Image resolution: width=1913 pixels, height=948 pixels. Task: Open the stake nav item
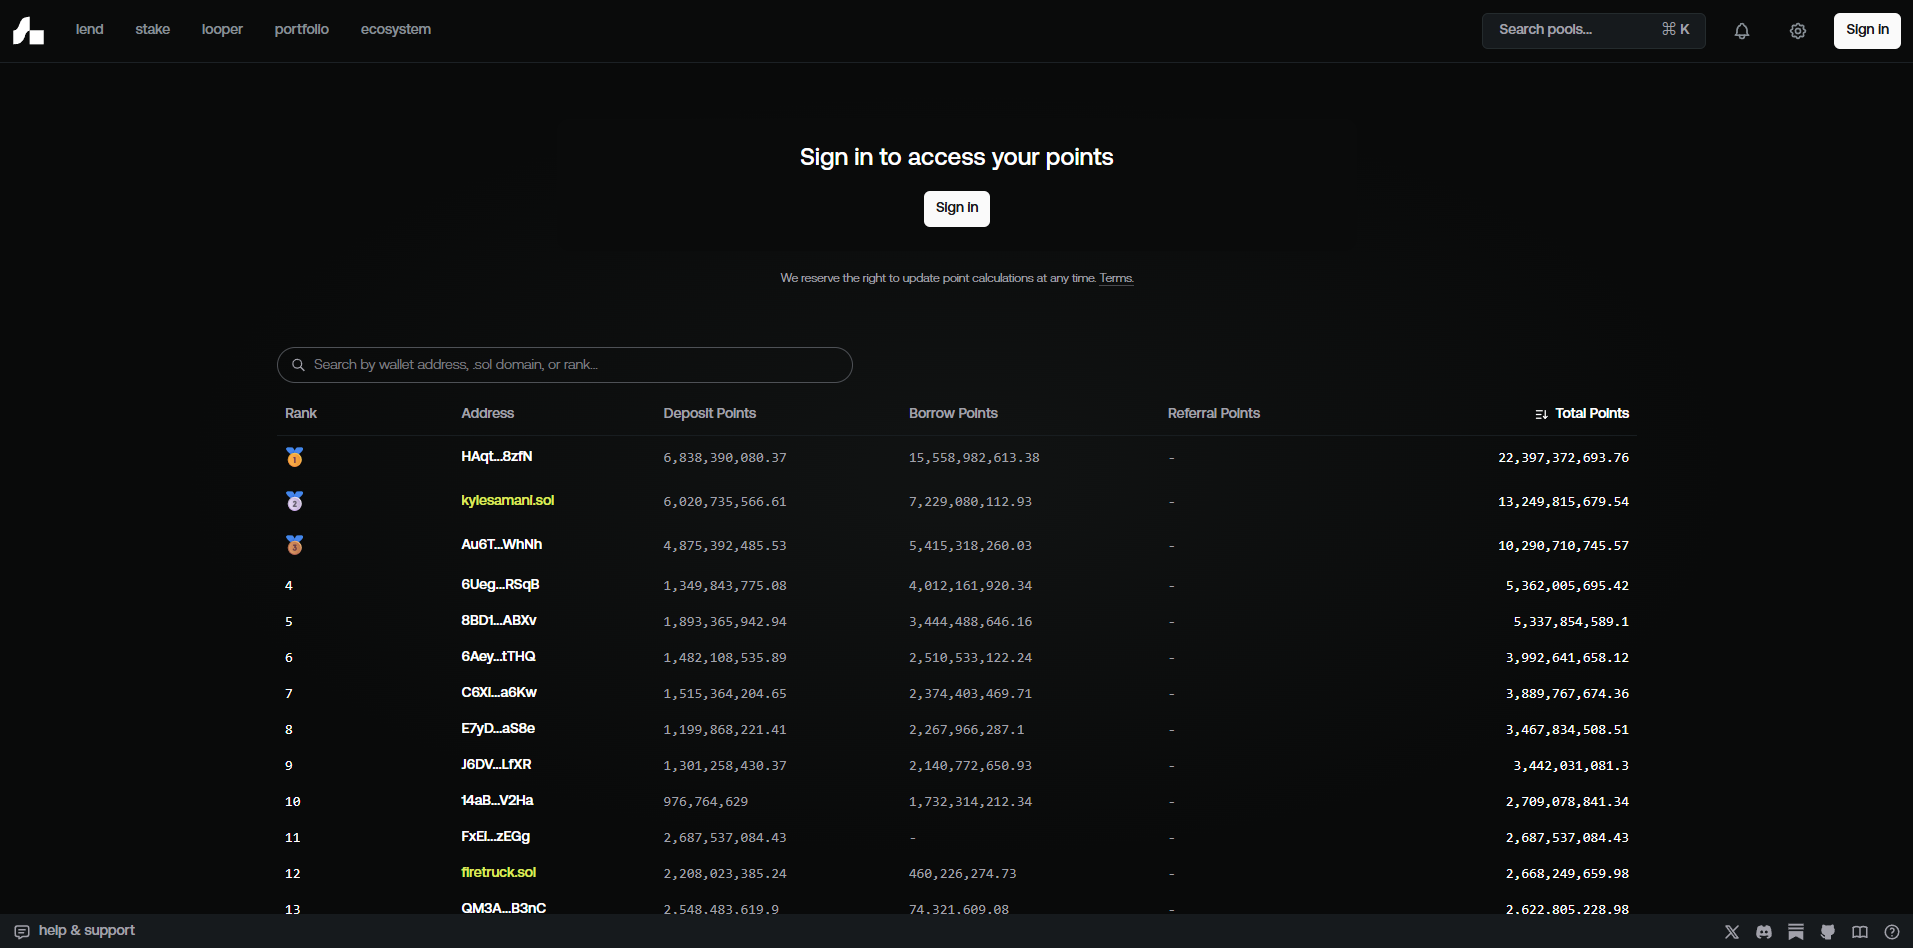[x=152, y=30]
